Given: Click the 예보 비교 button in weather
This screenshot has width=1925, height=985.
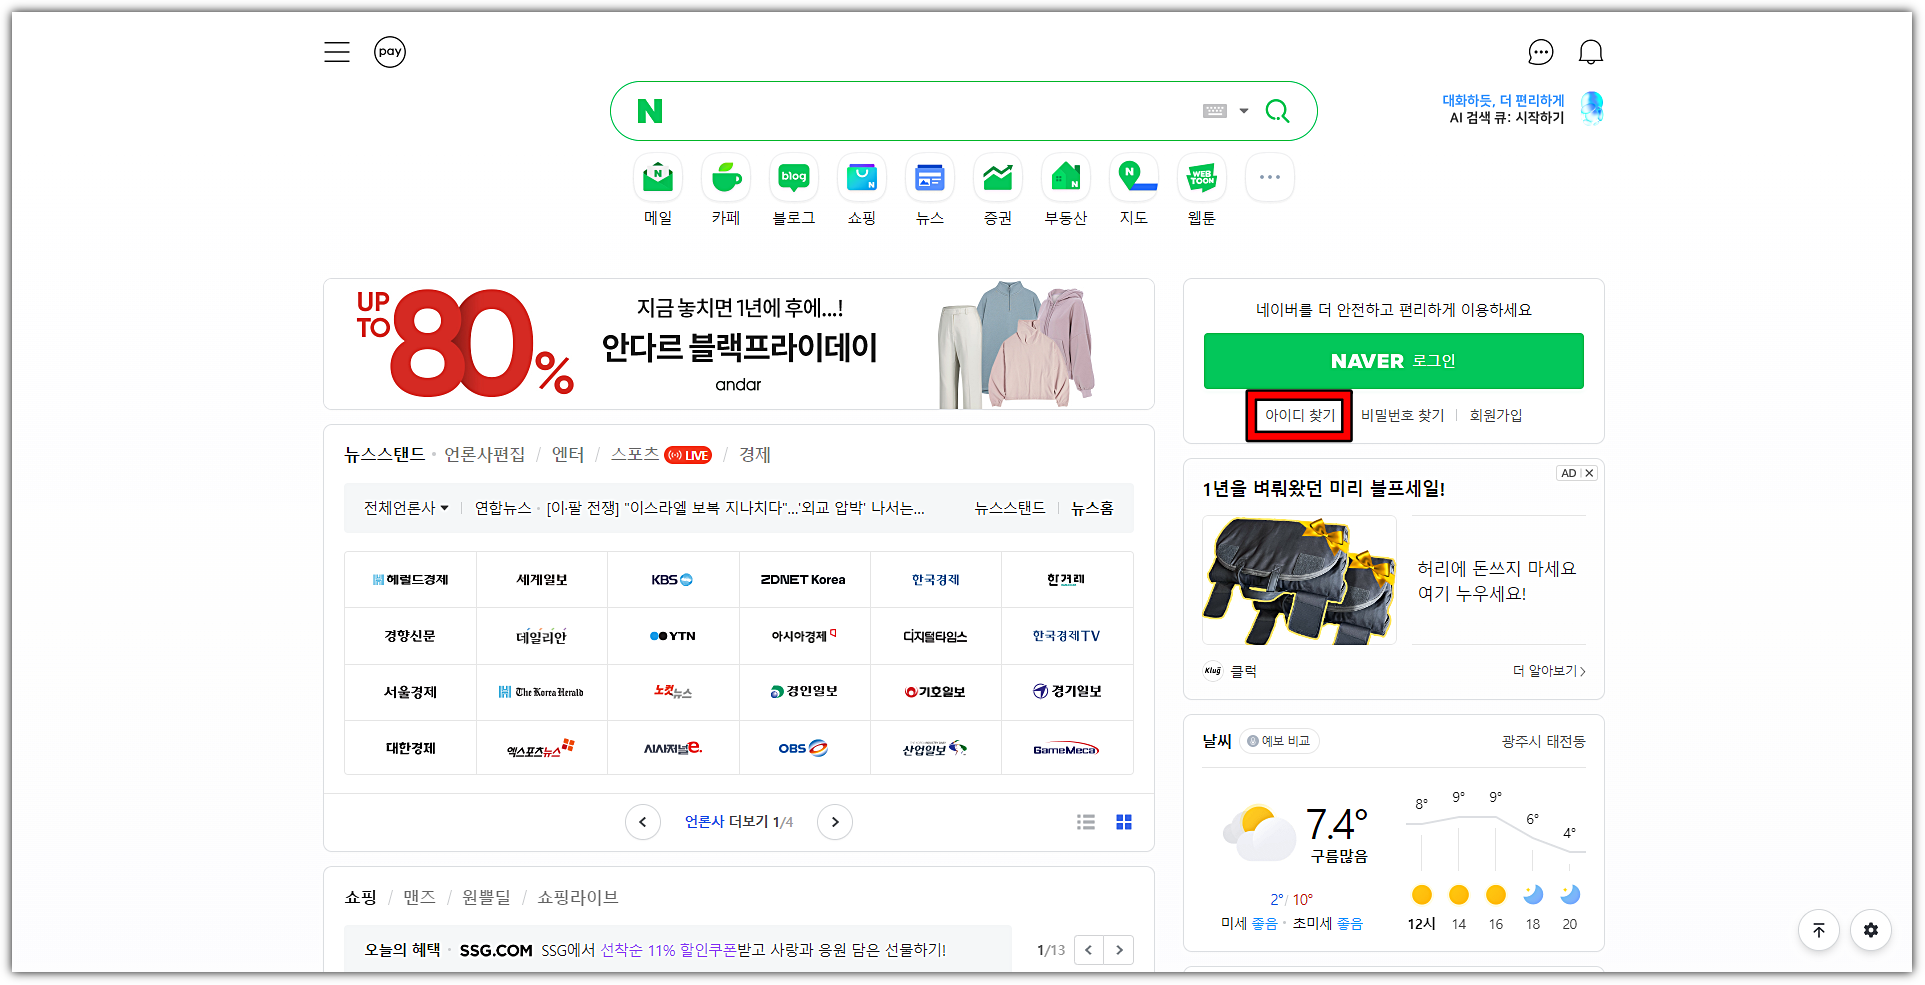Looking at the screenshot, I should (x=1280, y=741).
